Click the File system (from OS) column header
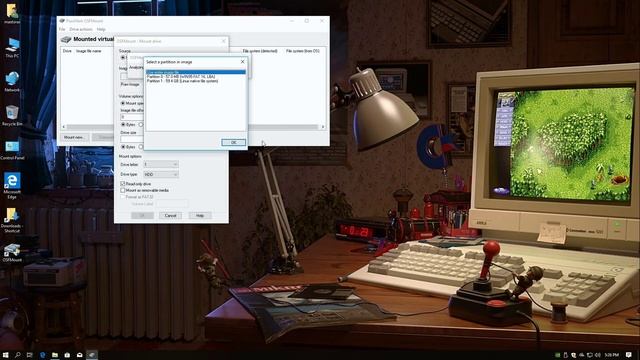The height and width of the screenshot is (360, 640). point(302,51)
